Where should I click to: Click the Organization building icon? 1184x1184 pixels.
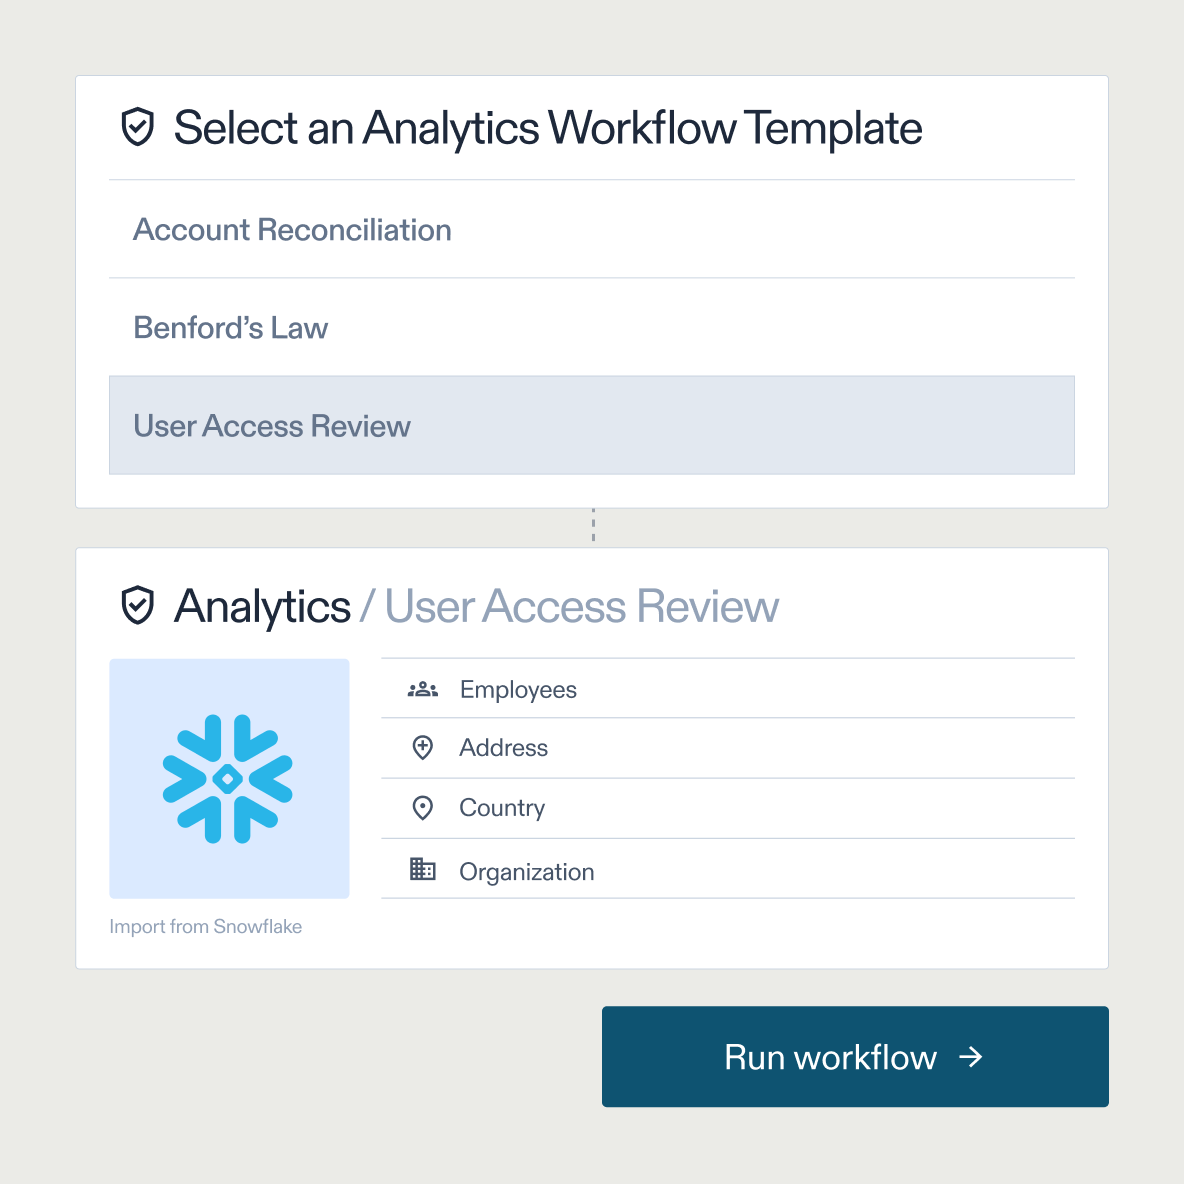[423, 869]
